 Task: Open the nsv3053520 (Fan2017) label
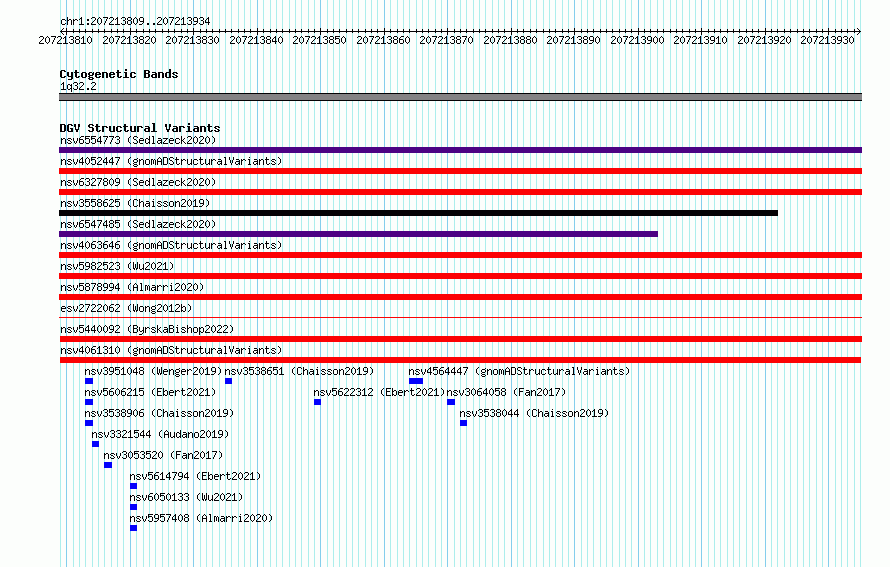tap(163, 455)
